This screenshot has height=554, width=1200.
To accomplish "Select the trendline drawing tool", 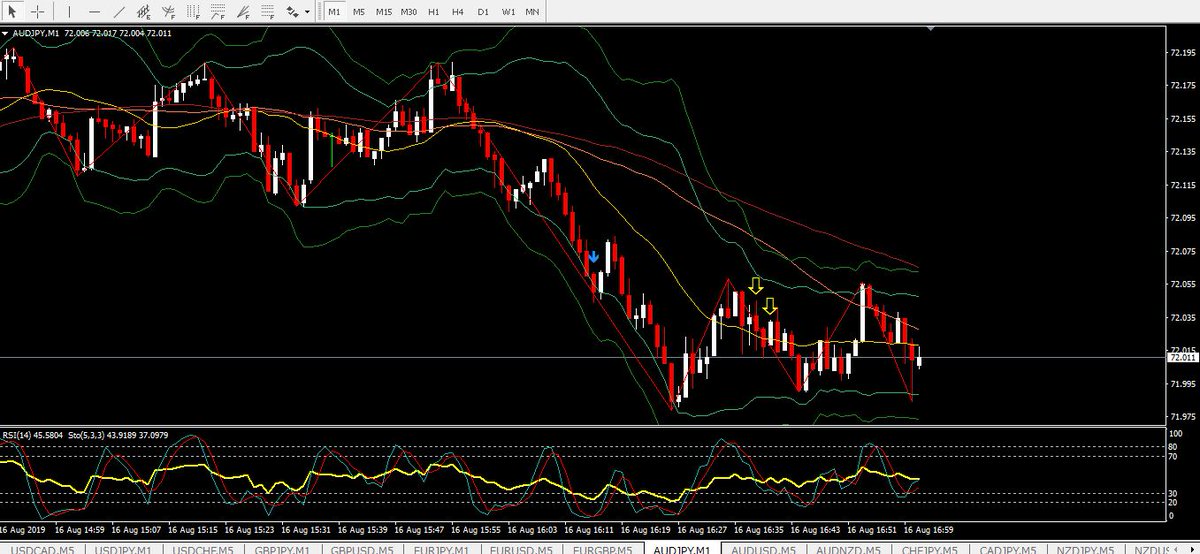I will 120,12.
